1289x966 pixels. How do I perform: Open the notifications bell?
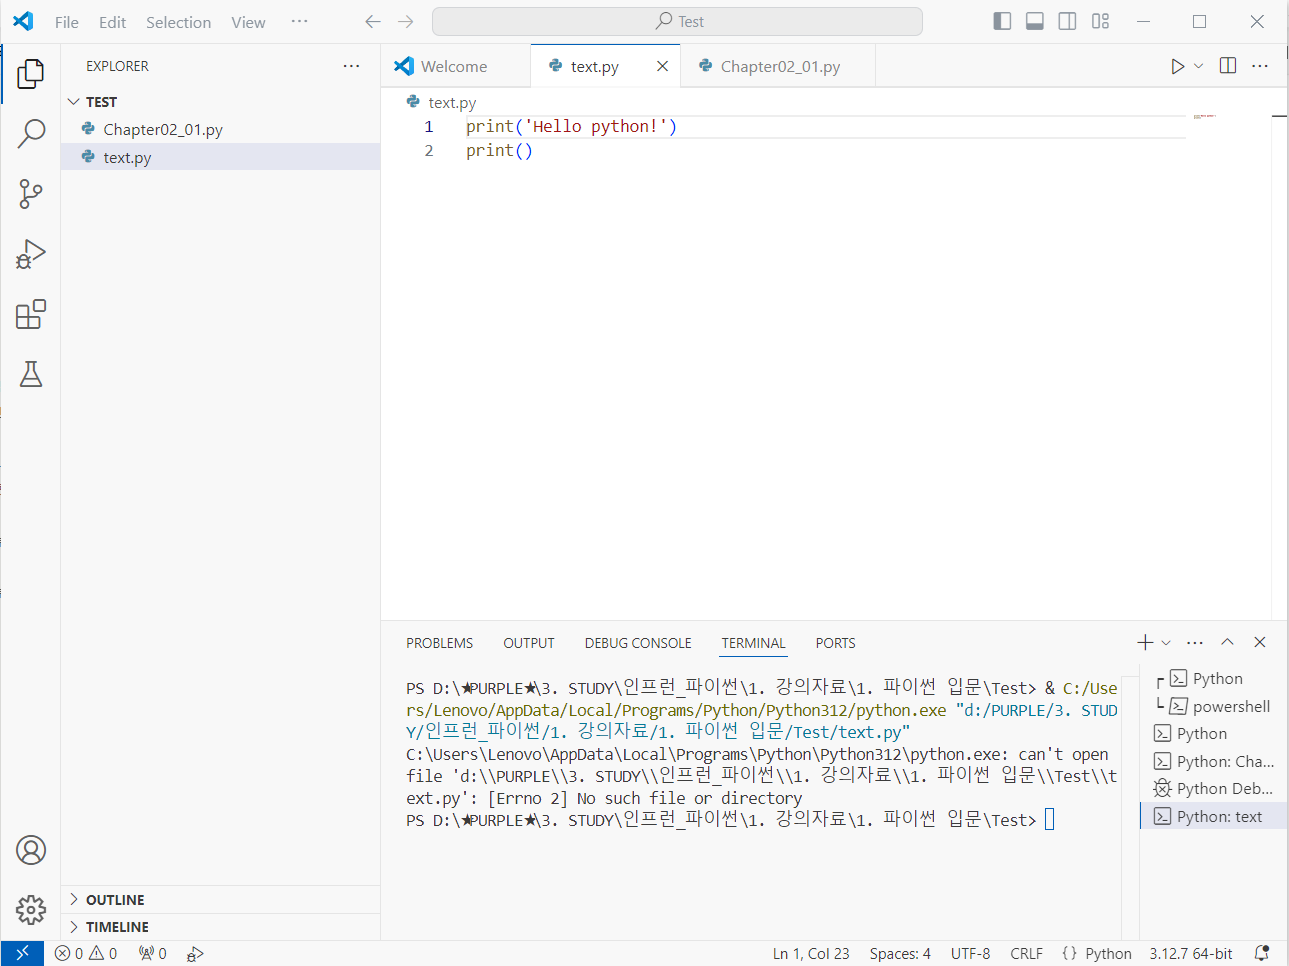[x=1262, y=954]
